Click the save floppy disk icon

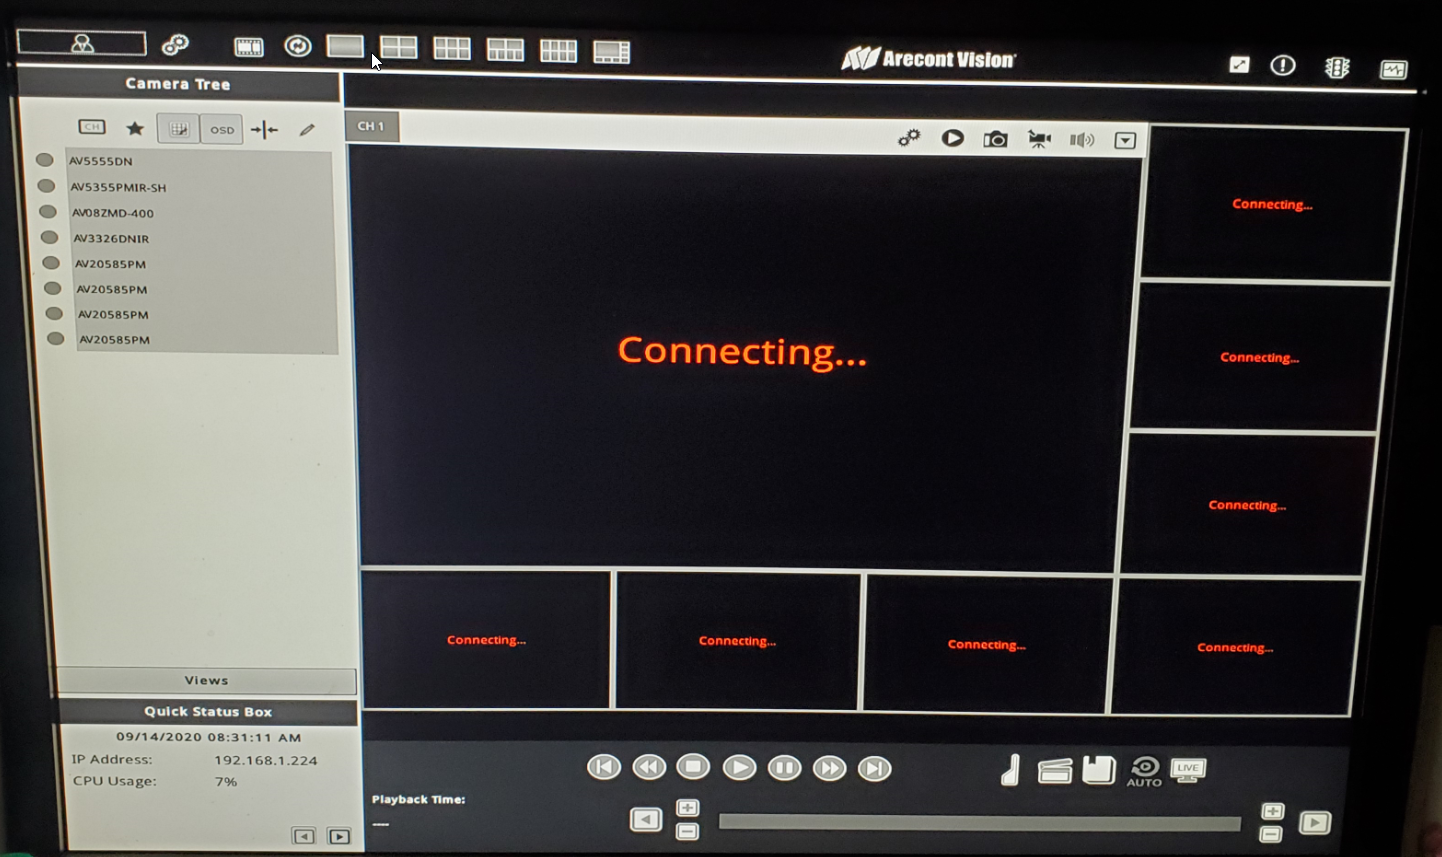(1098, 770)
